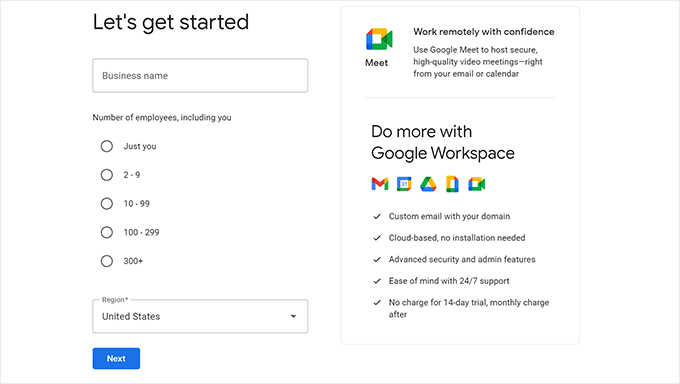The height and width of the screenshot is (384, 680).
Task: Click the Meet label under the logo
Action: (376, 63)
